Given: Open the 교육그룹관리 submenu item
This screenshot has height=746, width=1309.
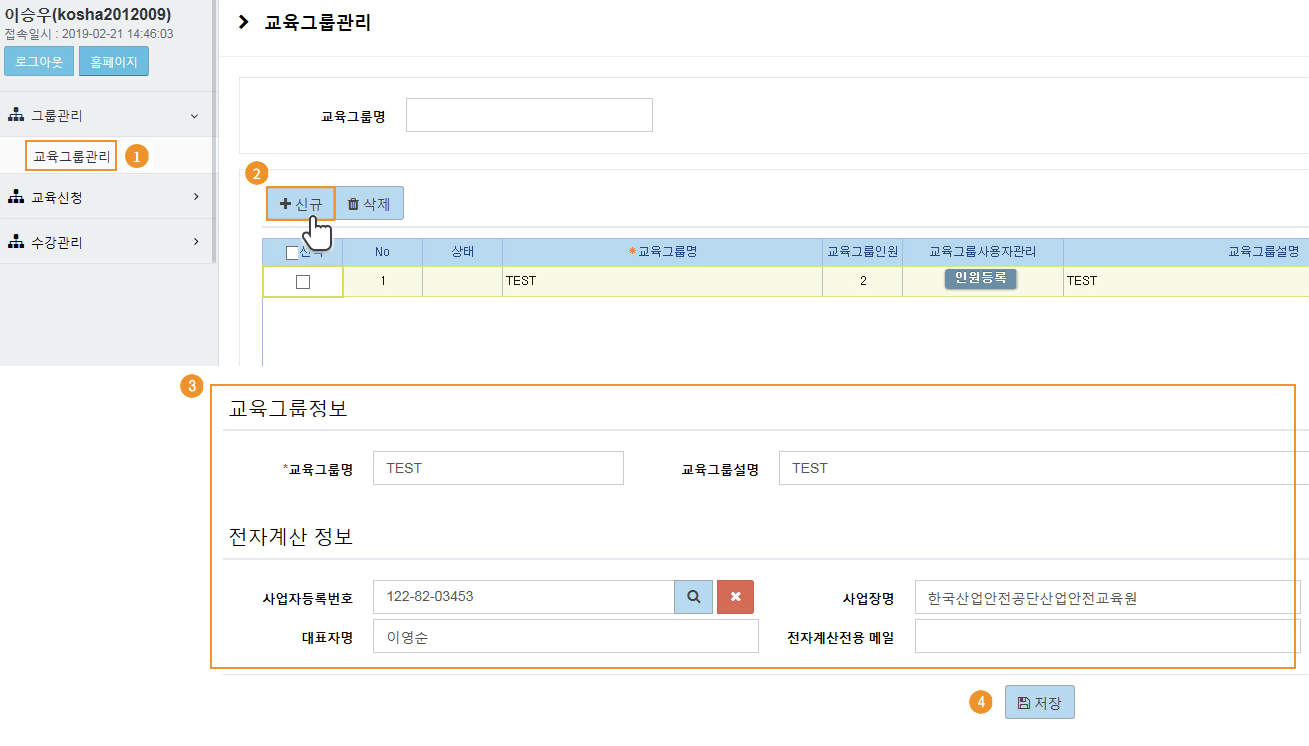Looking at the screenshot, I should (71, 156).
